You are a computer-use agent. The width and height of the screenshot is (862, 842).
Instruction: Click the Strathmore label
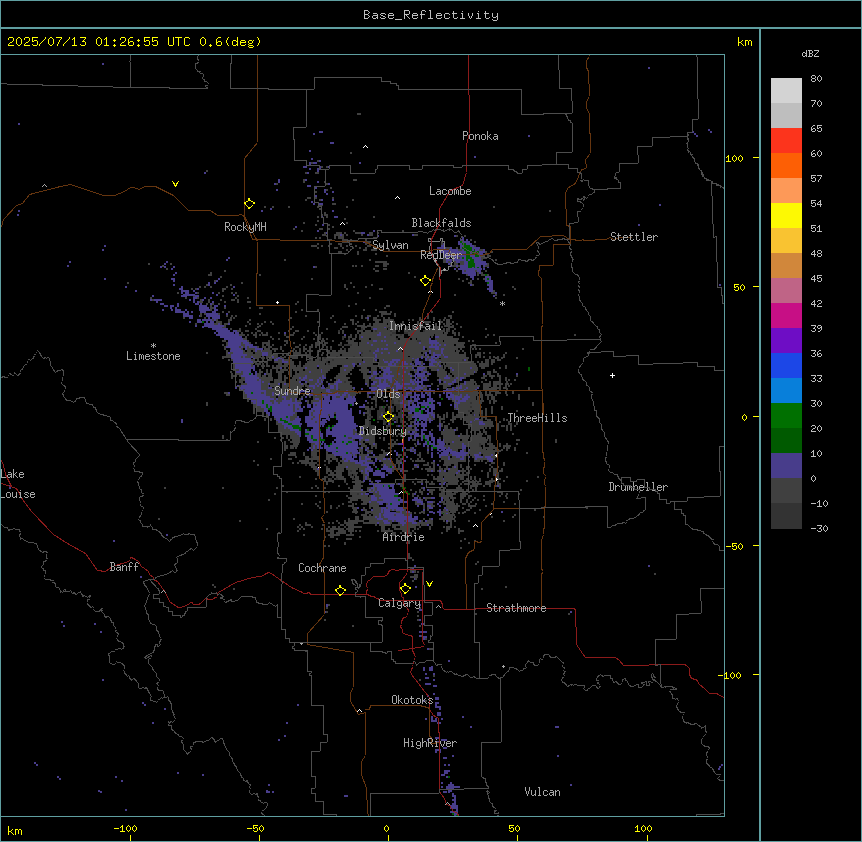point(516,608)
